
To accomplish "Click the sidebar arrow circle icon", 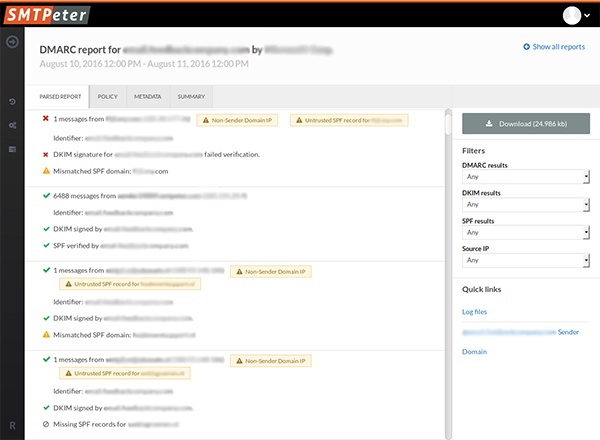I will (12, 41).
